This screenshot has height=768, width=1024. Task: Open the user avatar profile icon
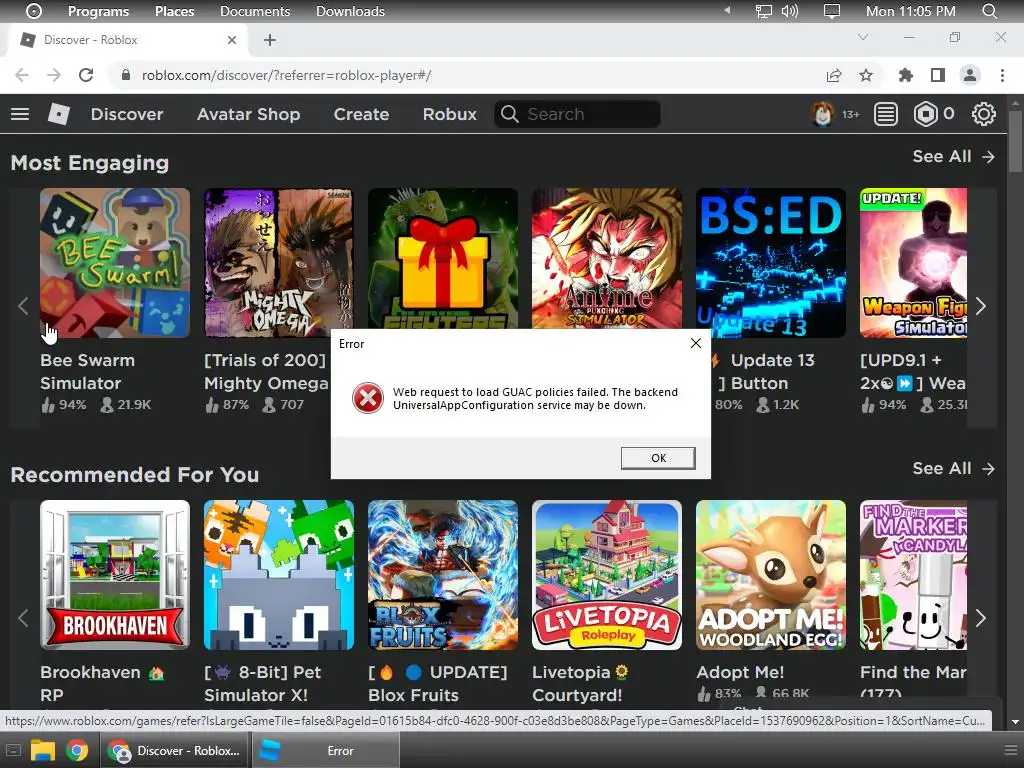pyautogui.click(x=822, y=114)
